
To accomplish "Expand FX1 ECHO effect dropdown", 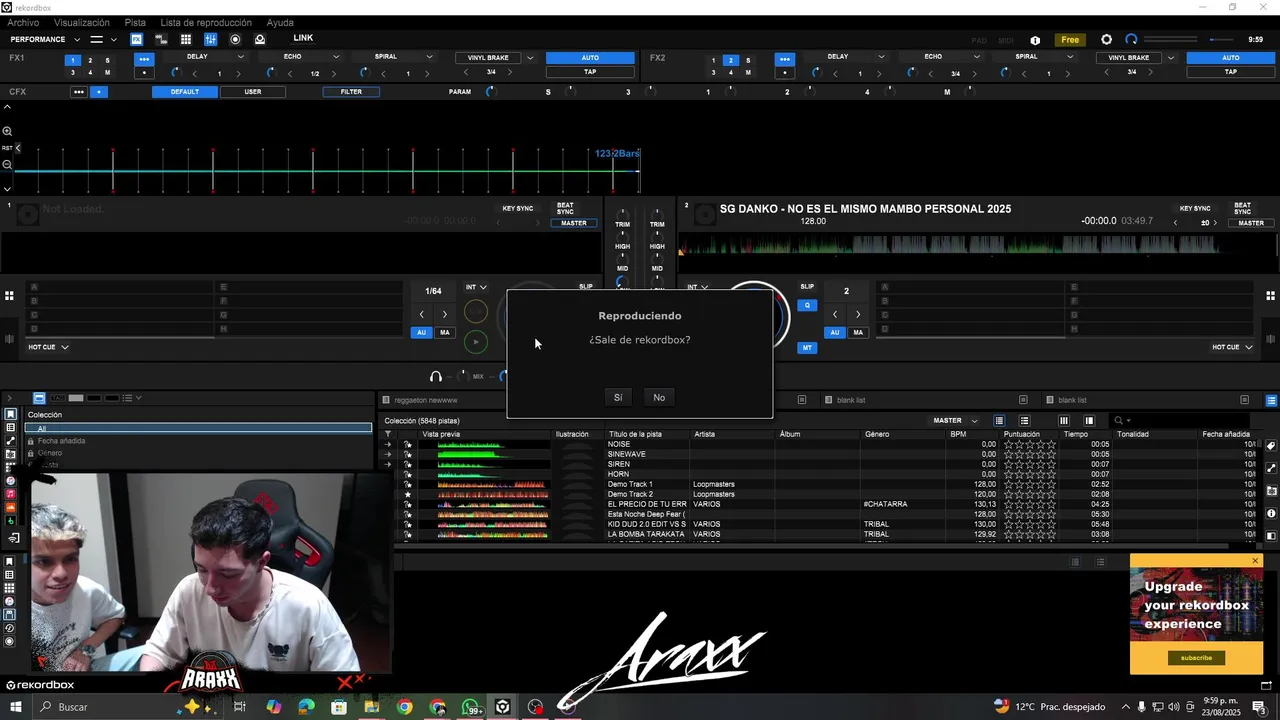I will point(336,57).
